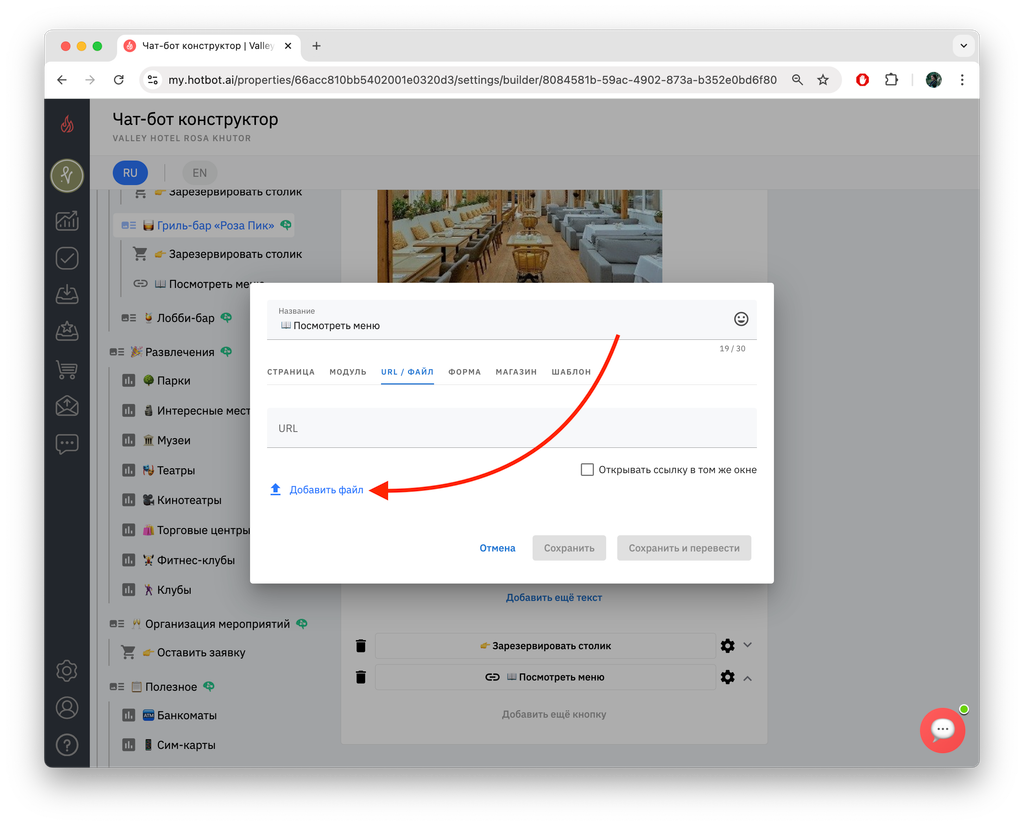Click into the URL input field
The height and width of the screenshot is (826, 1024).
click(511, 428)
